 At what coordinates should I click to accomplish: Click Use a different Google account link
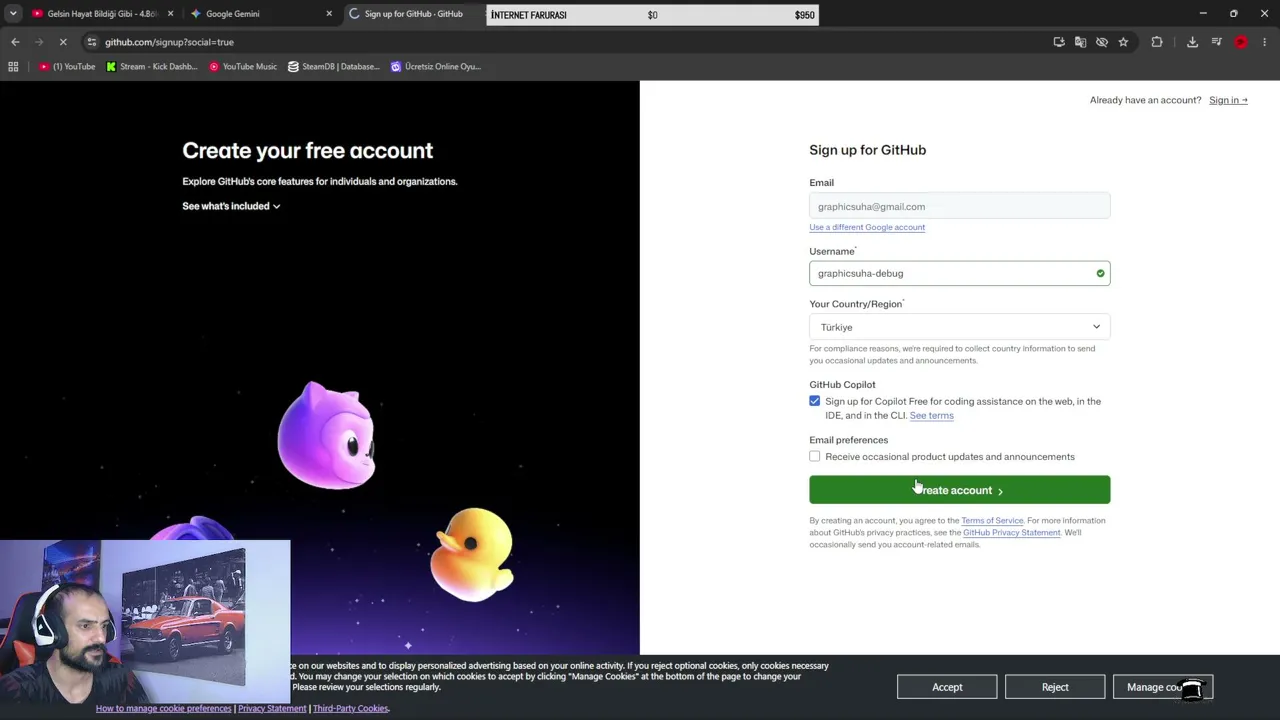click(867, 227)
